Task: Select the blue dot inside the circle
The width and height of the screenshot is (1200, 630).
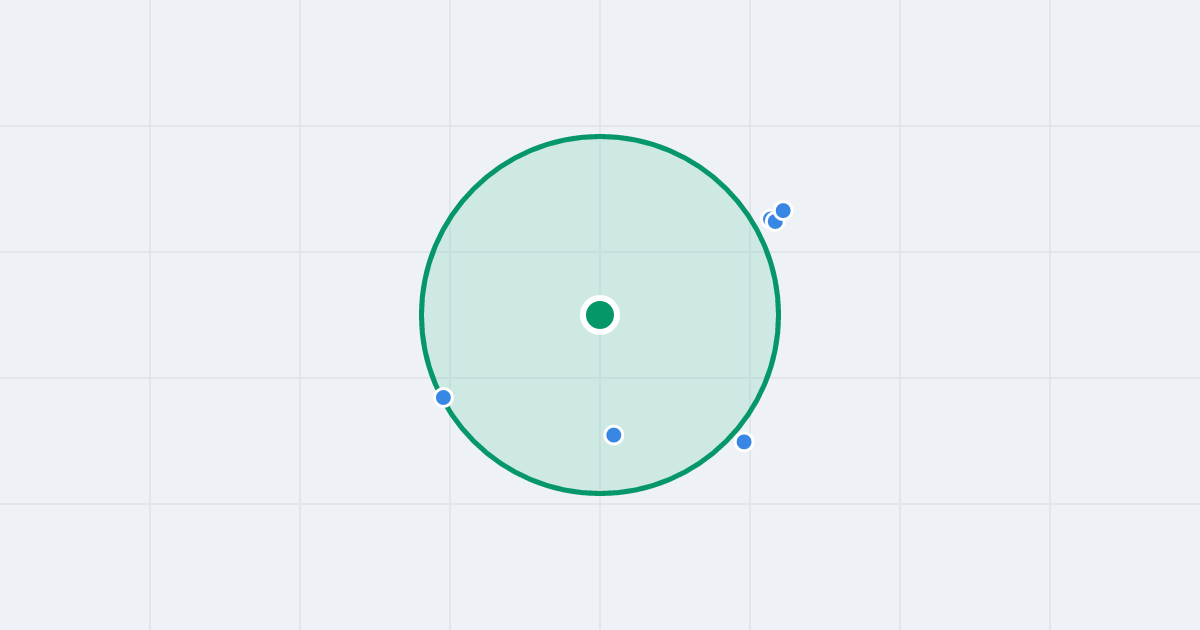Action: pyautogui.click(x=614, y=435)
